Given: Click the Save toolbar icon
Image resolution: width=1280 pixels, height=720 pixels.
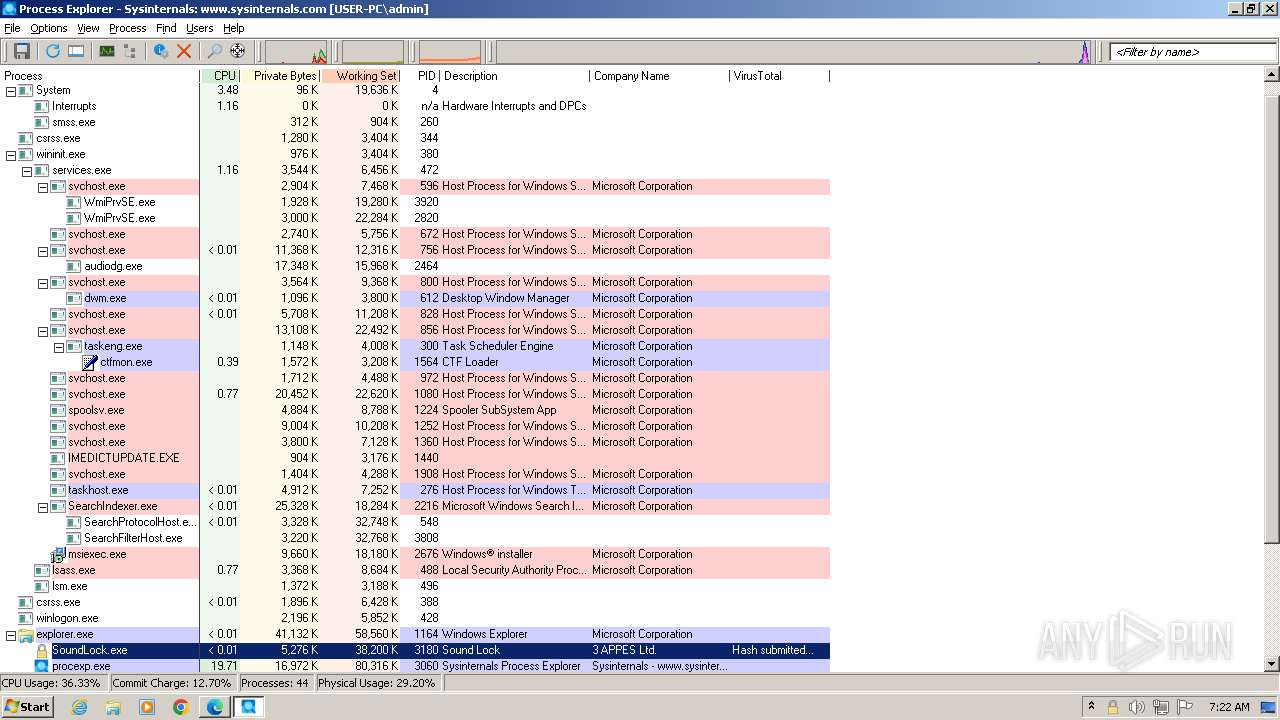Looking at the screenshot, I should pos(21,51).
